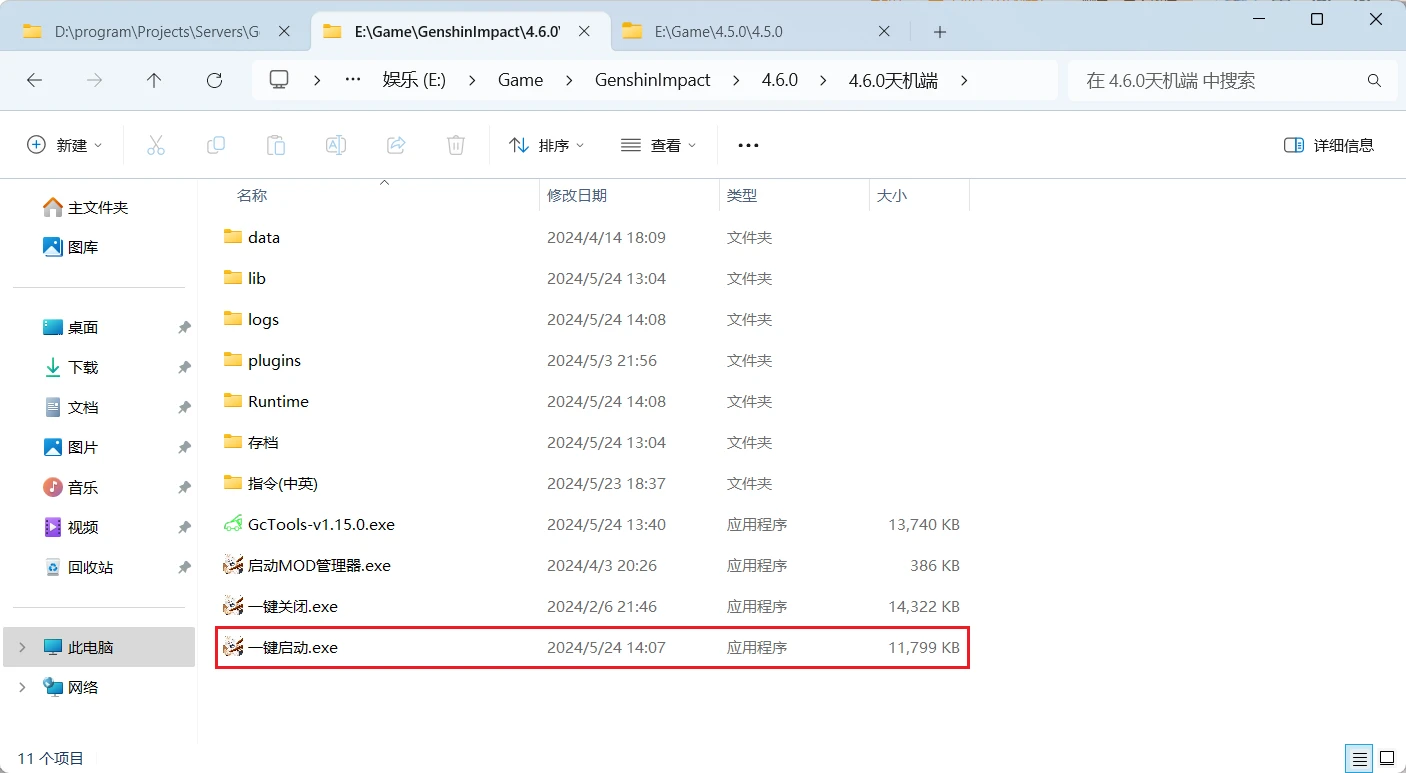Expand the 网络 tree node
This screenshot has width=1406, height=773.
pos(22,687)
